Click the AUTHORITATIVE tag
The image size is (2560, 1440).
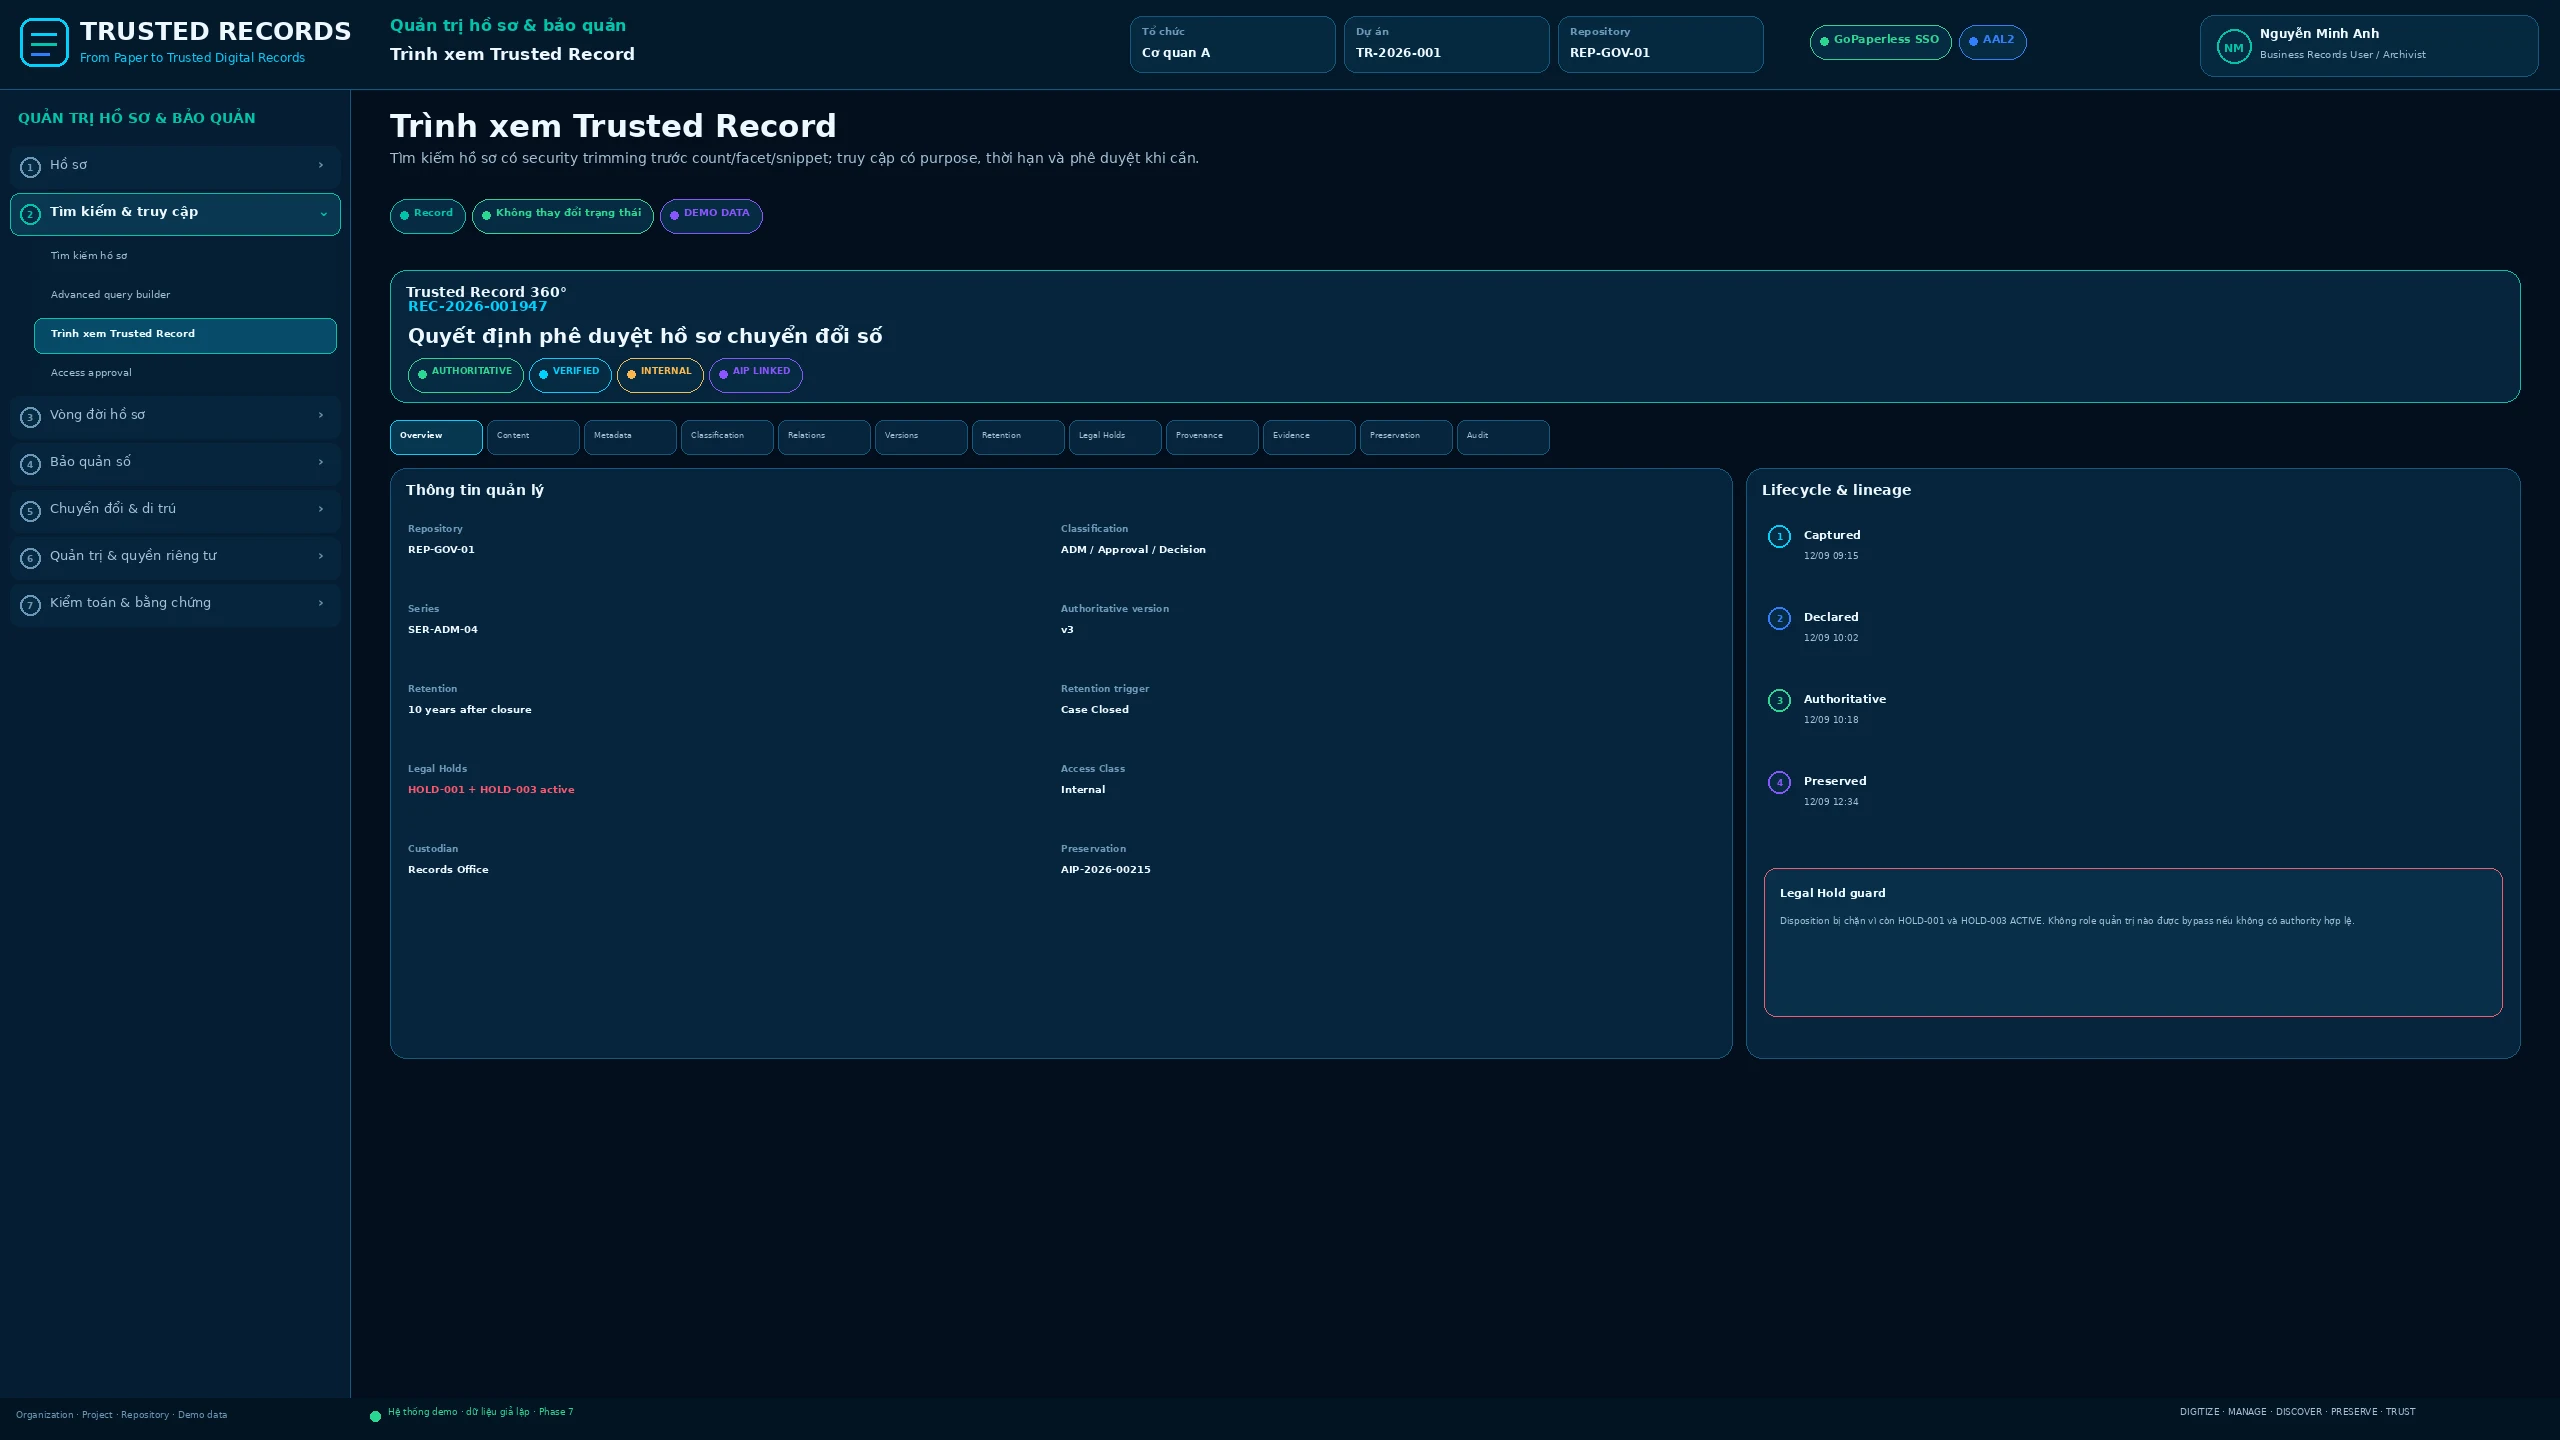tap(465, 375)
